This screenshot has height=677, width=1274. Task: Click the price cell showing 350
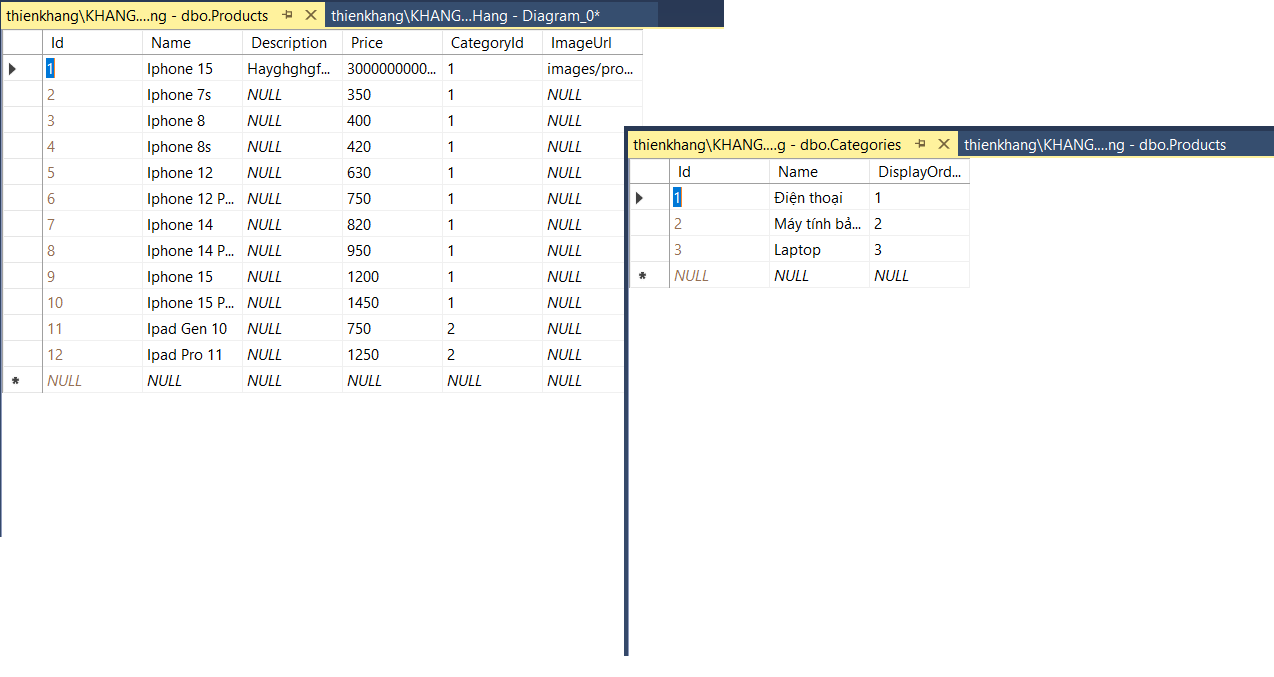click(392, 95)
